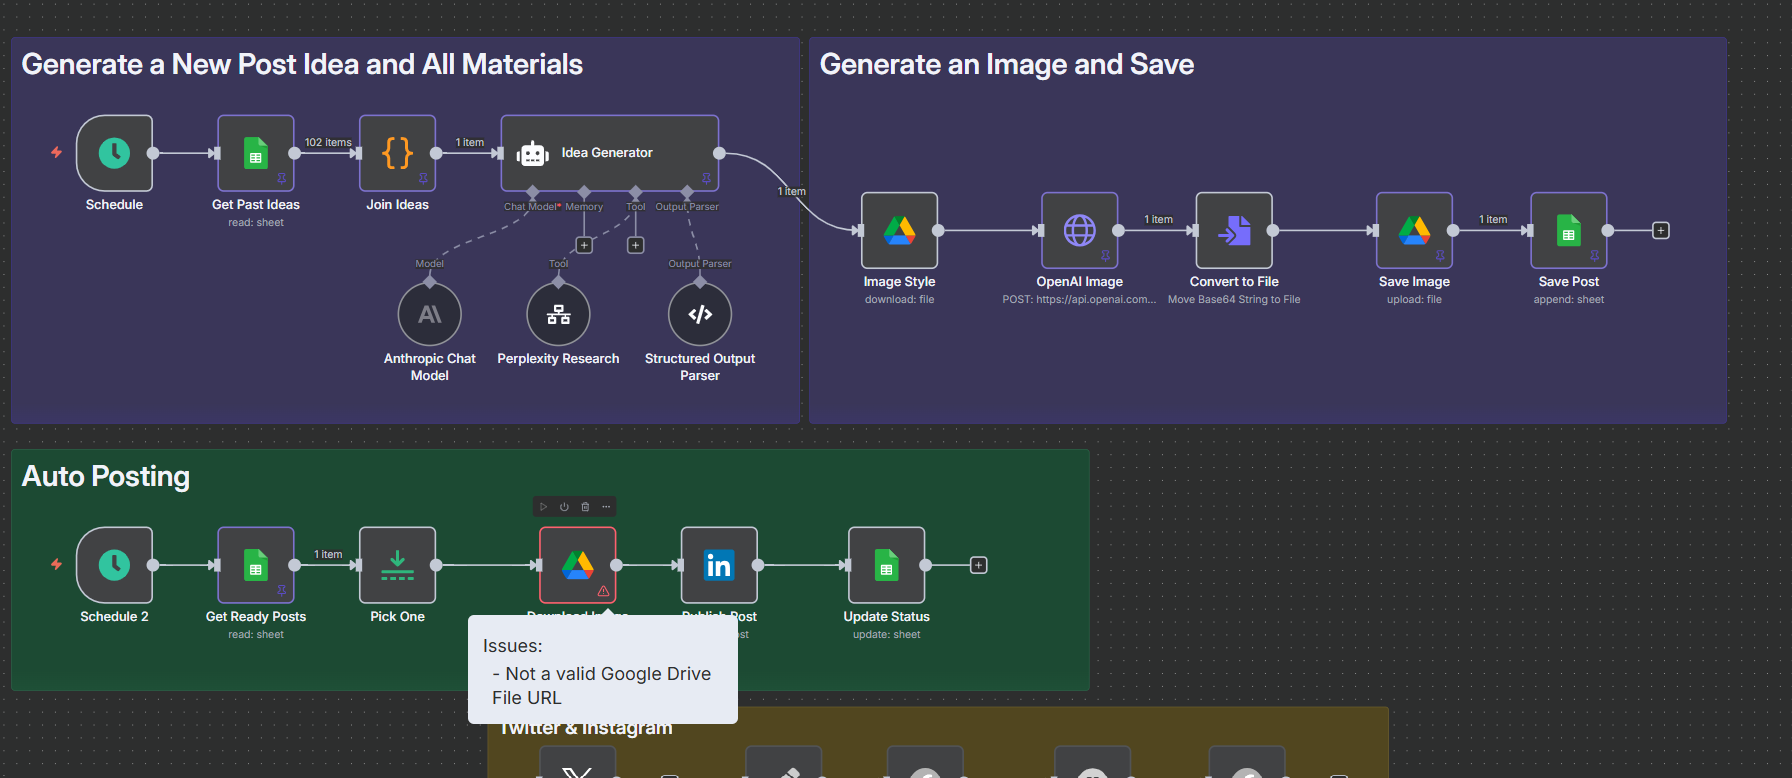Select the "Generate an Image and Save" heading
This screenshot has height=778, width=1792.
1007,65
